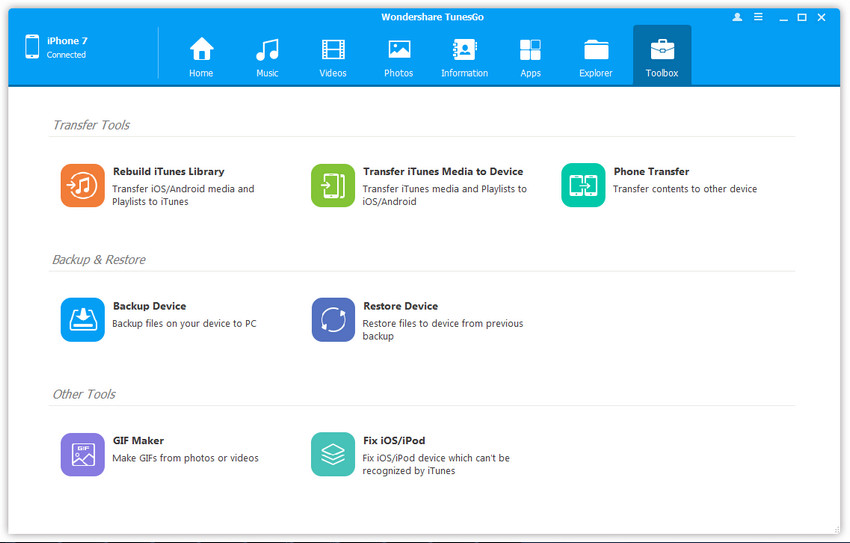
Task: Click the Toolbox tab
Action: tap(662, 56)
